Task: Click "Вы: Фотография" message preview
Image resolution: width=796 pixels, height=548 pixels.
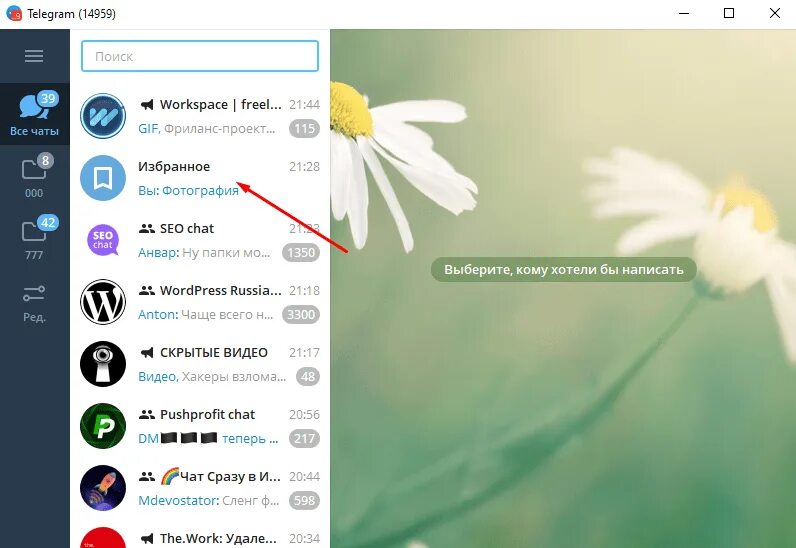Action: click(x=188, y=190)
